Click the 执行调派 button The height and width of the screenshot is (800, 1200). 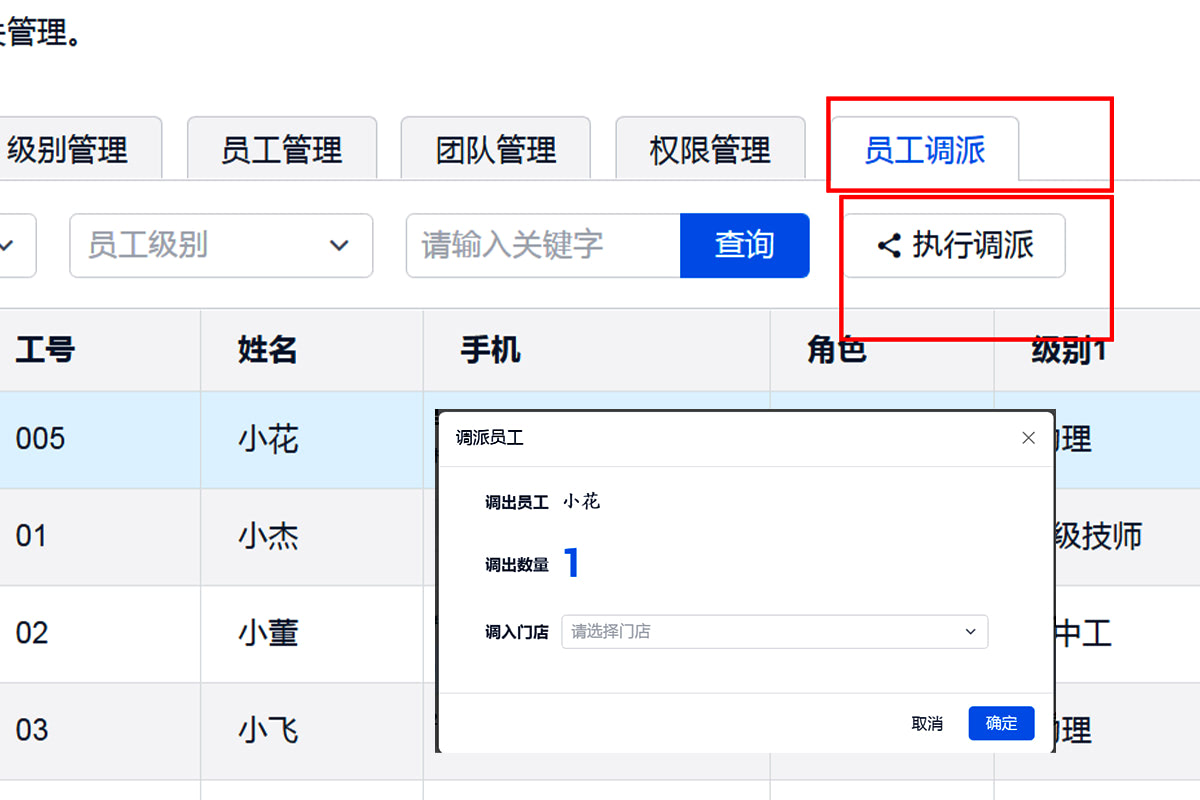pyautogui.click(x=953, y=245)
